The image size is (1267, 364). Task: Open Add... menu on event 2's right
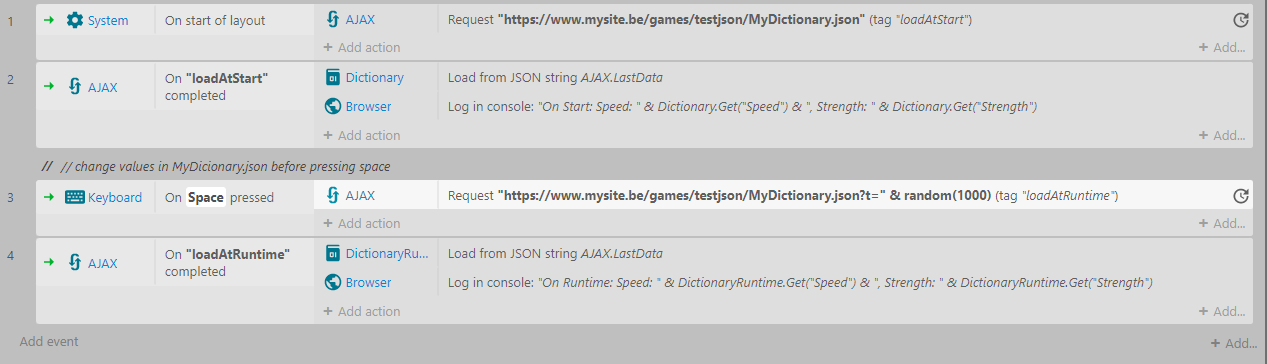click(1222, 135)
